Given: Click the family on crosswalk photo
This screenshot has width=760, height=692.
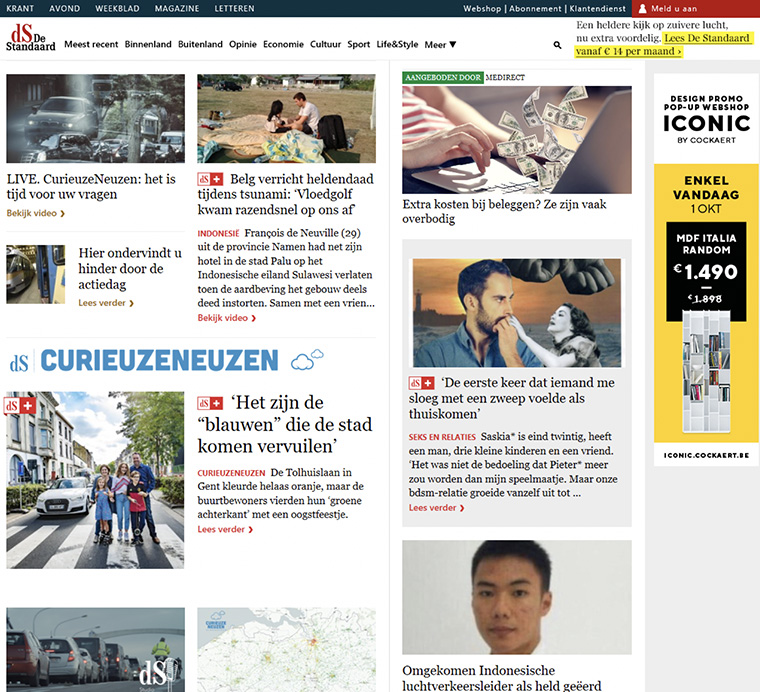Looking at the screenshot, I should pyautogui.click(x=95, y=480).
